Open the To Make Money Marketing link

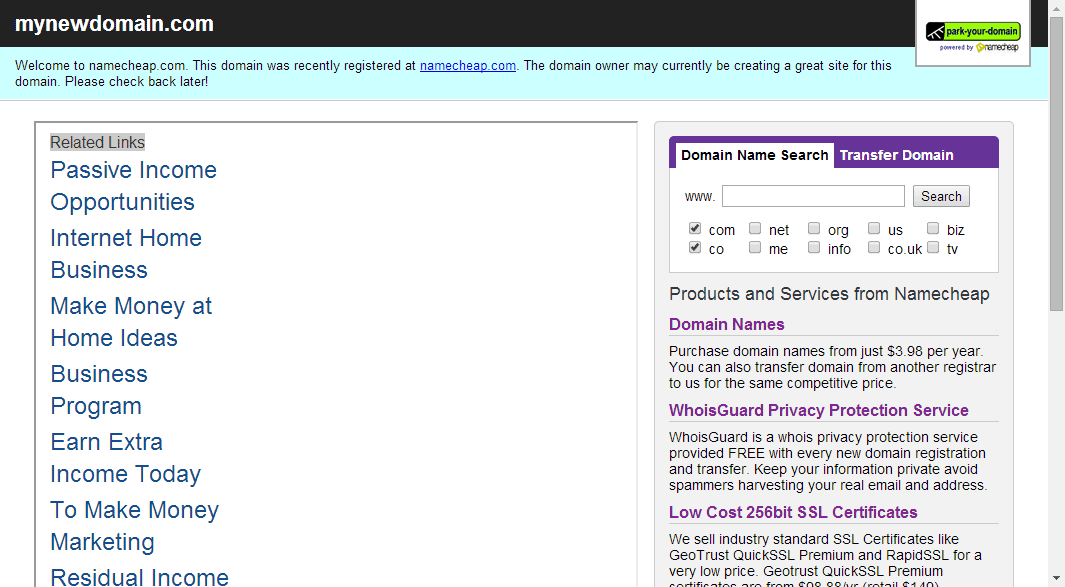pos(134,525)
